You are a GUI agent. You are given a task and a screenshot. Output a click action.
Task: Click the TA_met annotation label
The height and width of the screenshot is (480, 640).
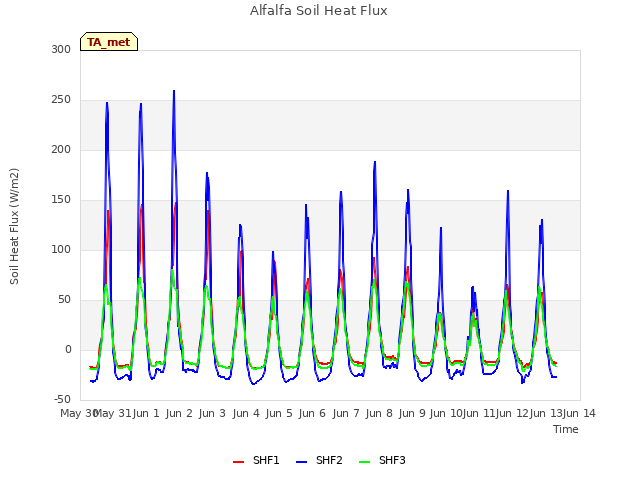click(109, 42)
